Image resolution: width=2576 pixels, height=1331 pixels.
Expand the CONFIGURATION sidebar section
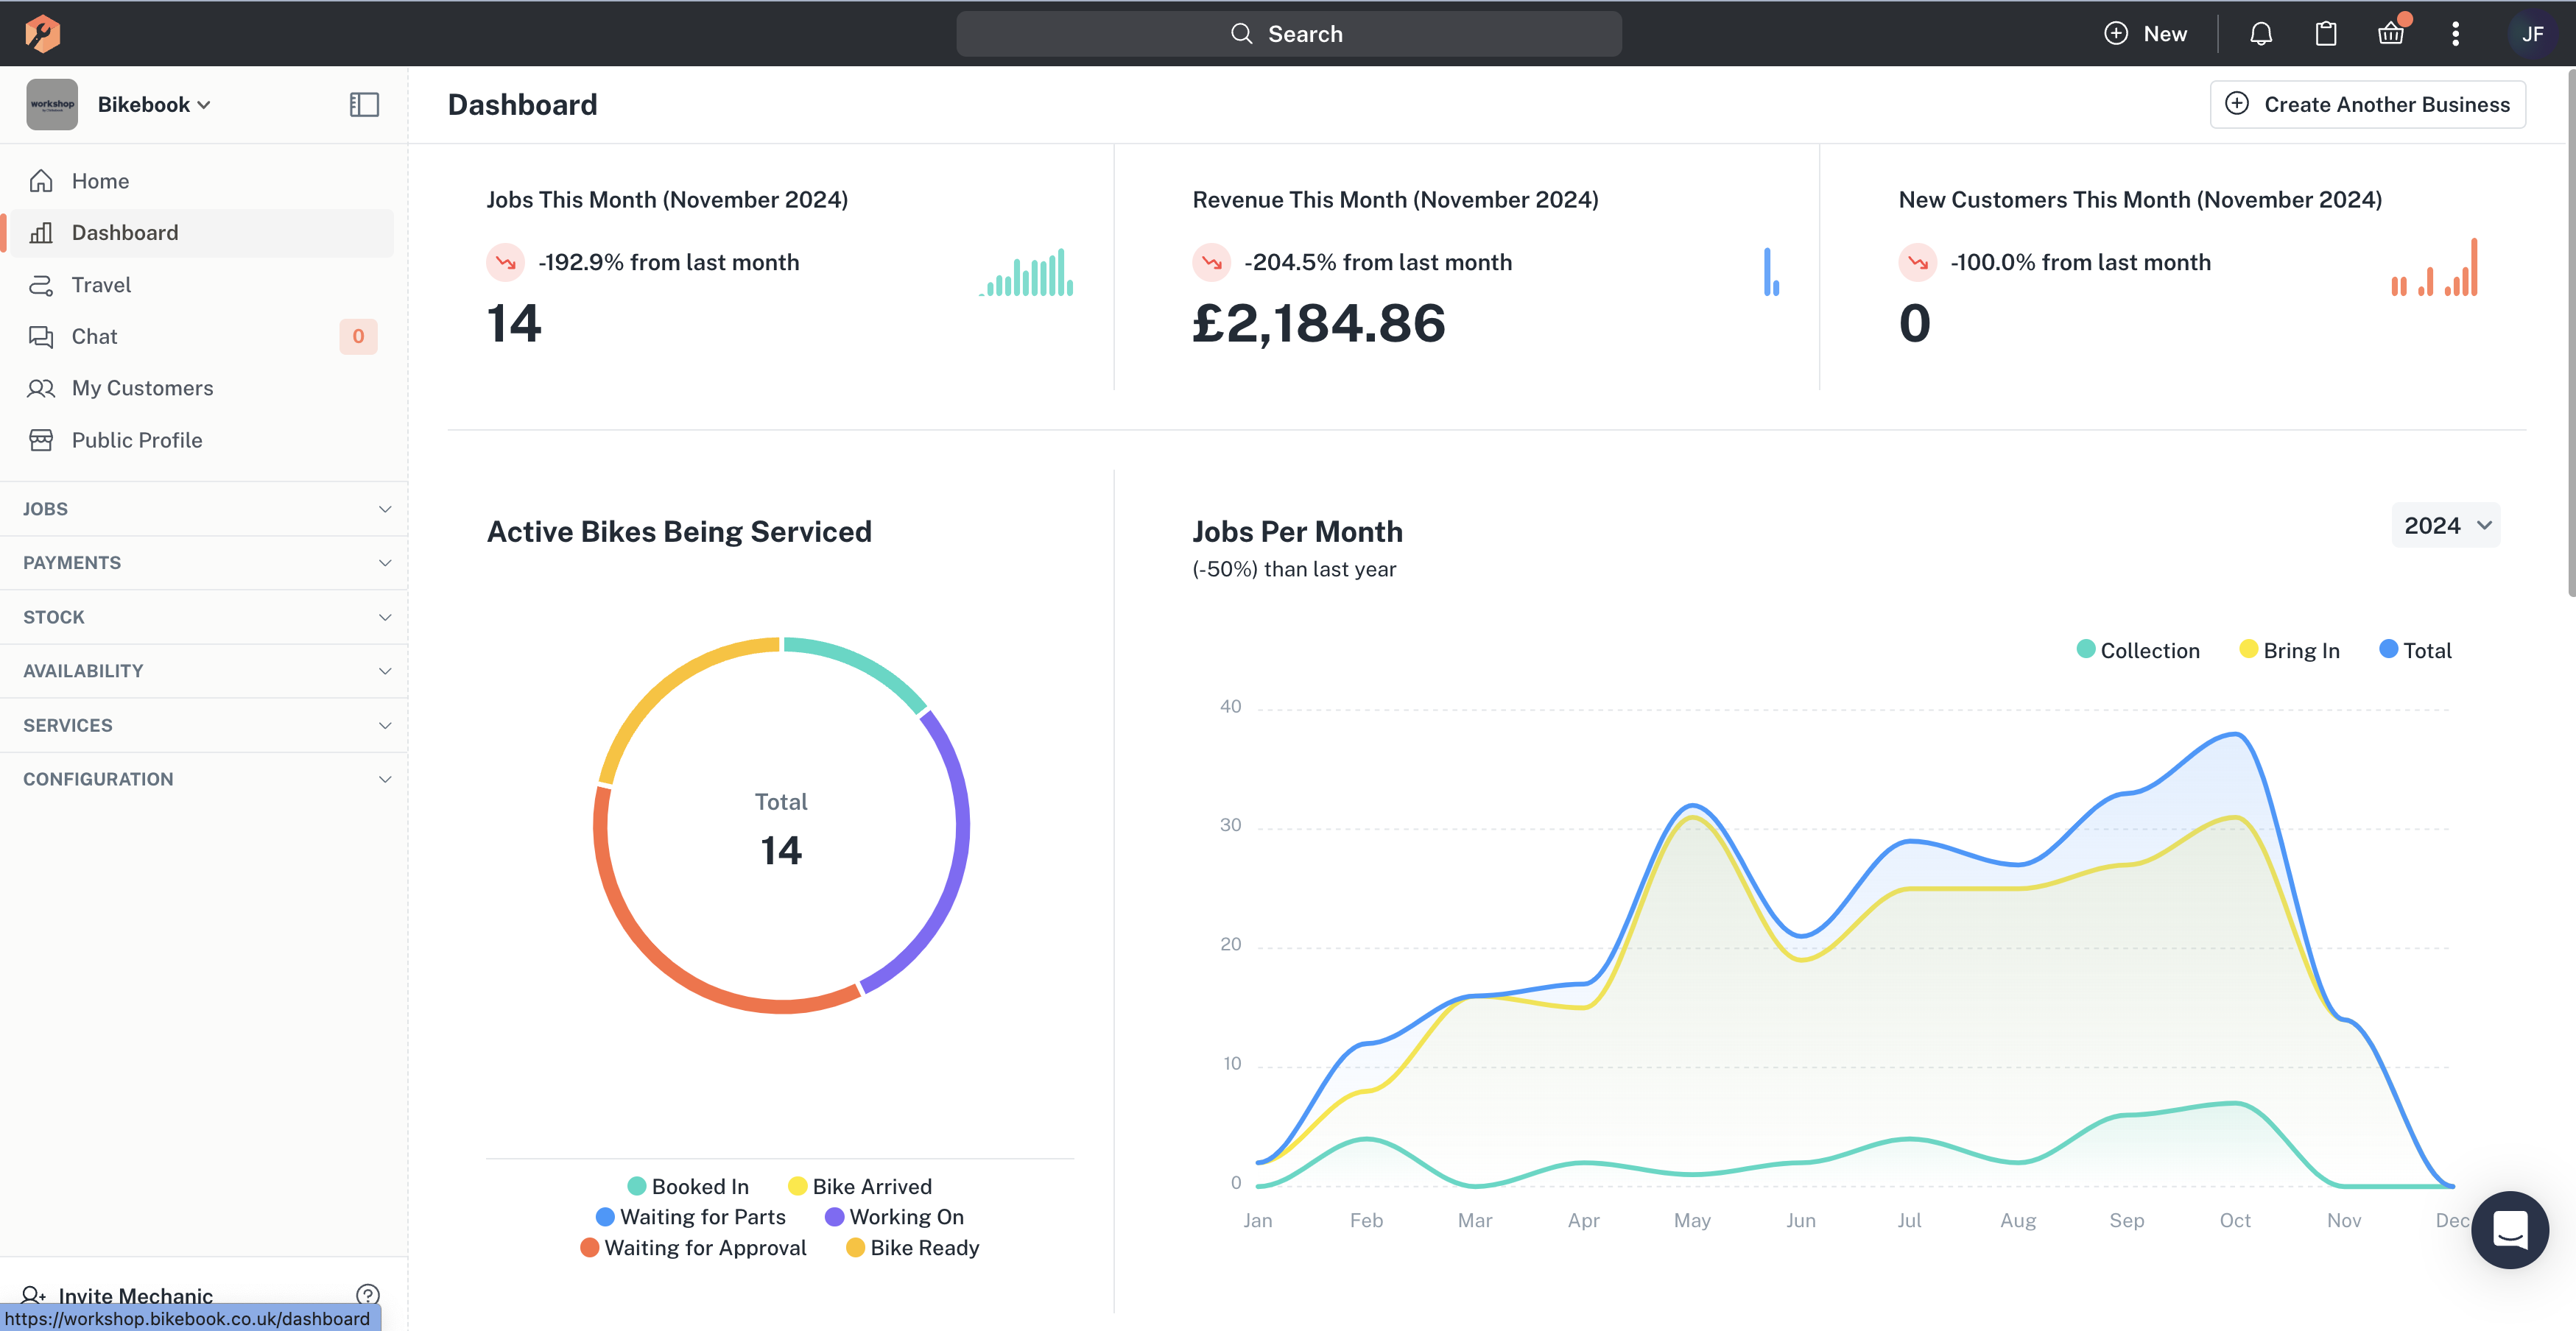(204, 779)
